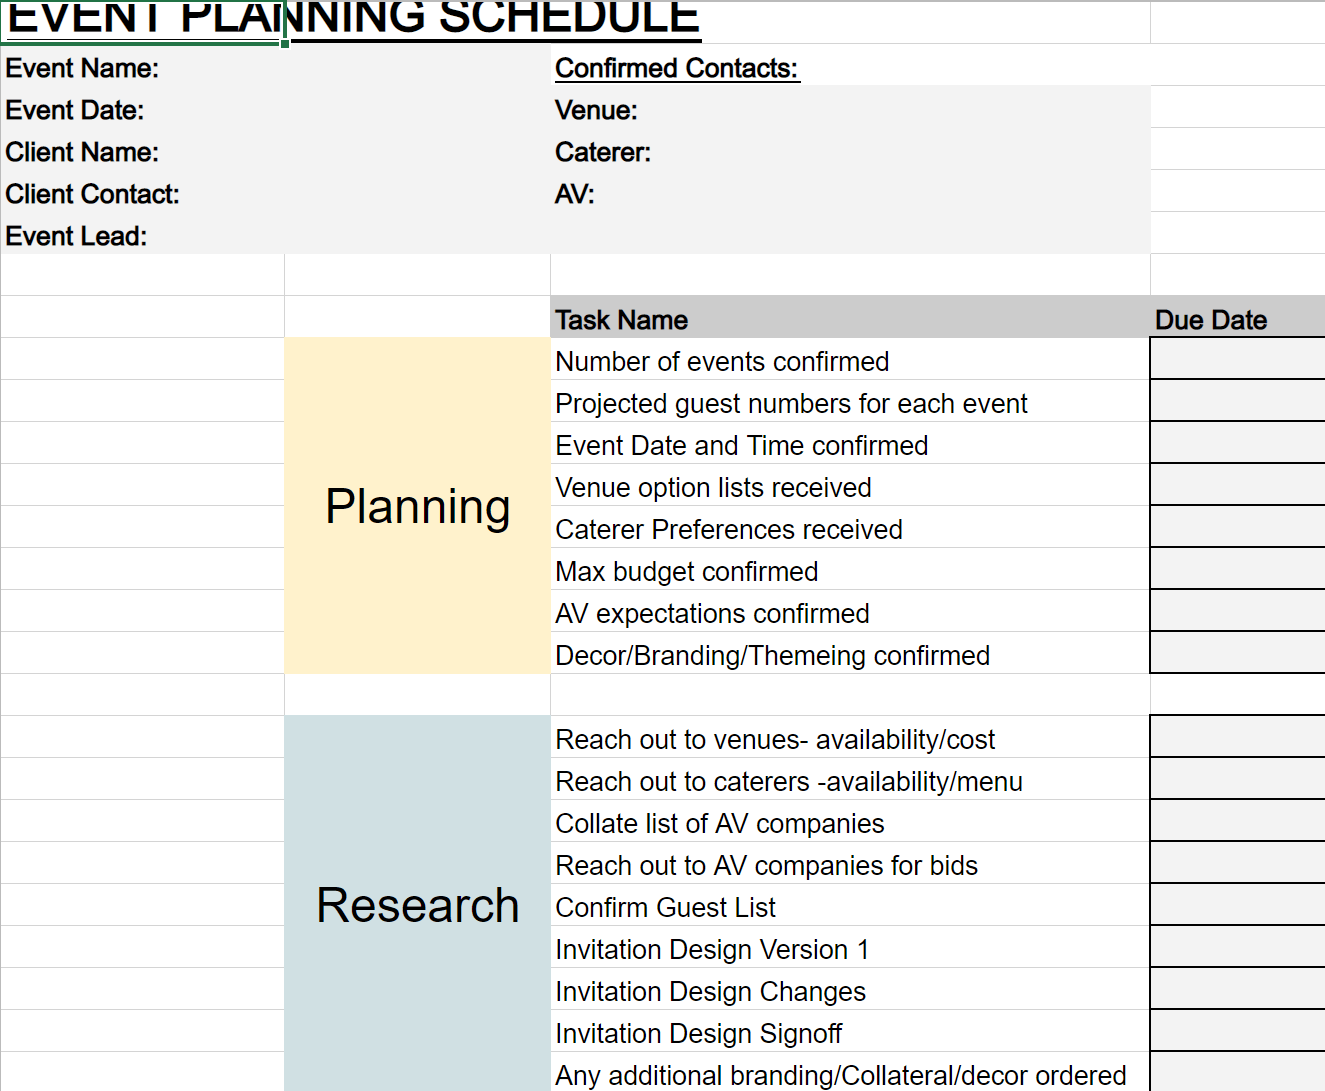Select the Number of events confirmed task
Viewport: 1325px width, 1091px height.
850,361
